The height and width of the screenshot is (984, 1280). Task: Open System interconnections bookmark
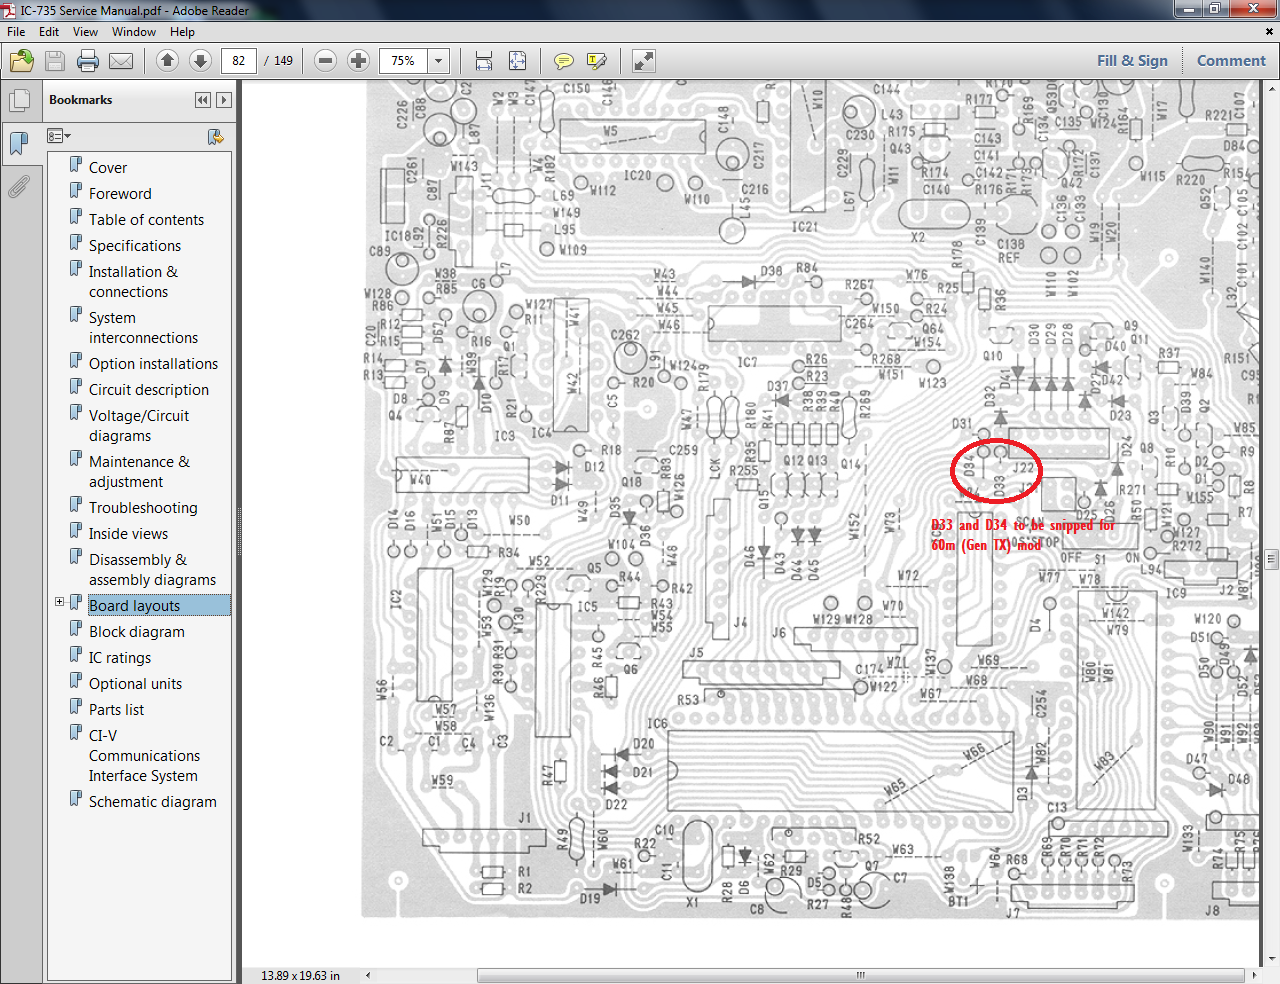(143, 328)
